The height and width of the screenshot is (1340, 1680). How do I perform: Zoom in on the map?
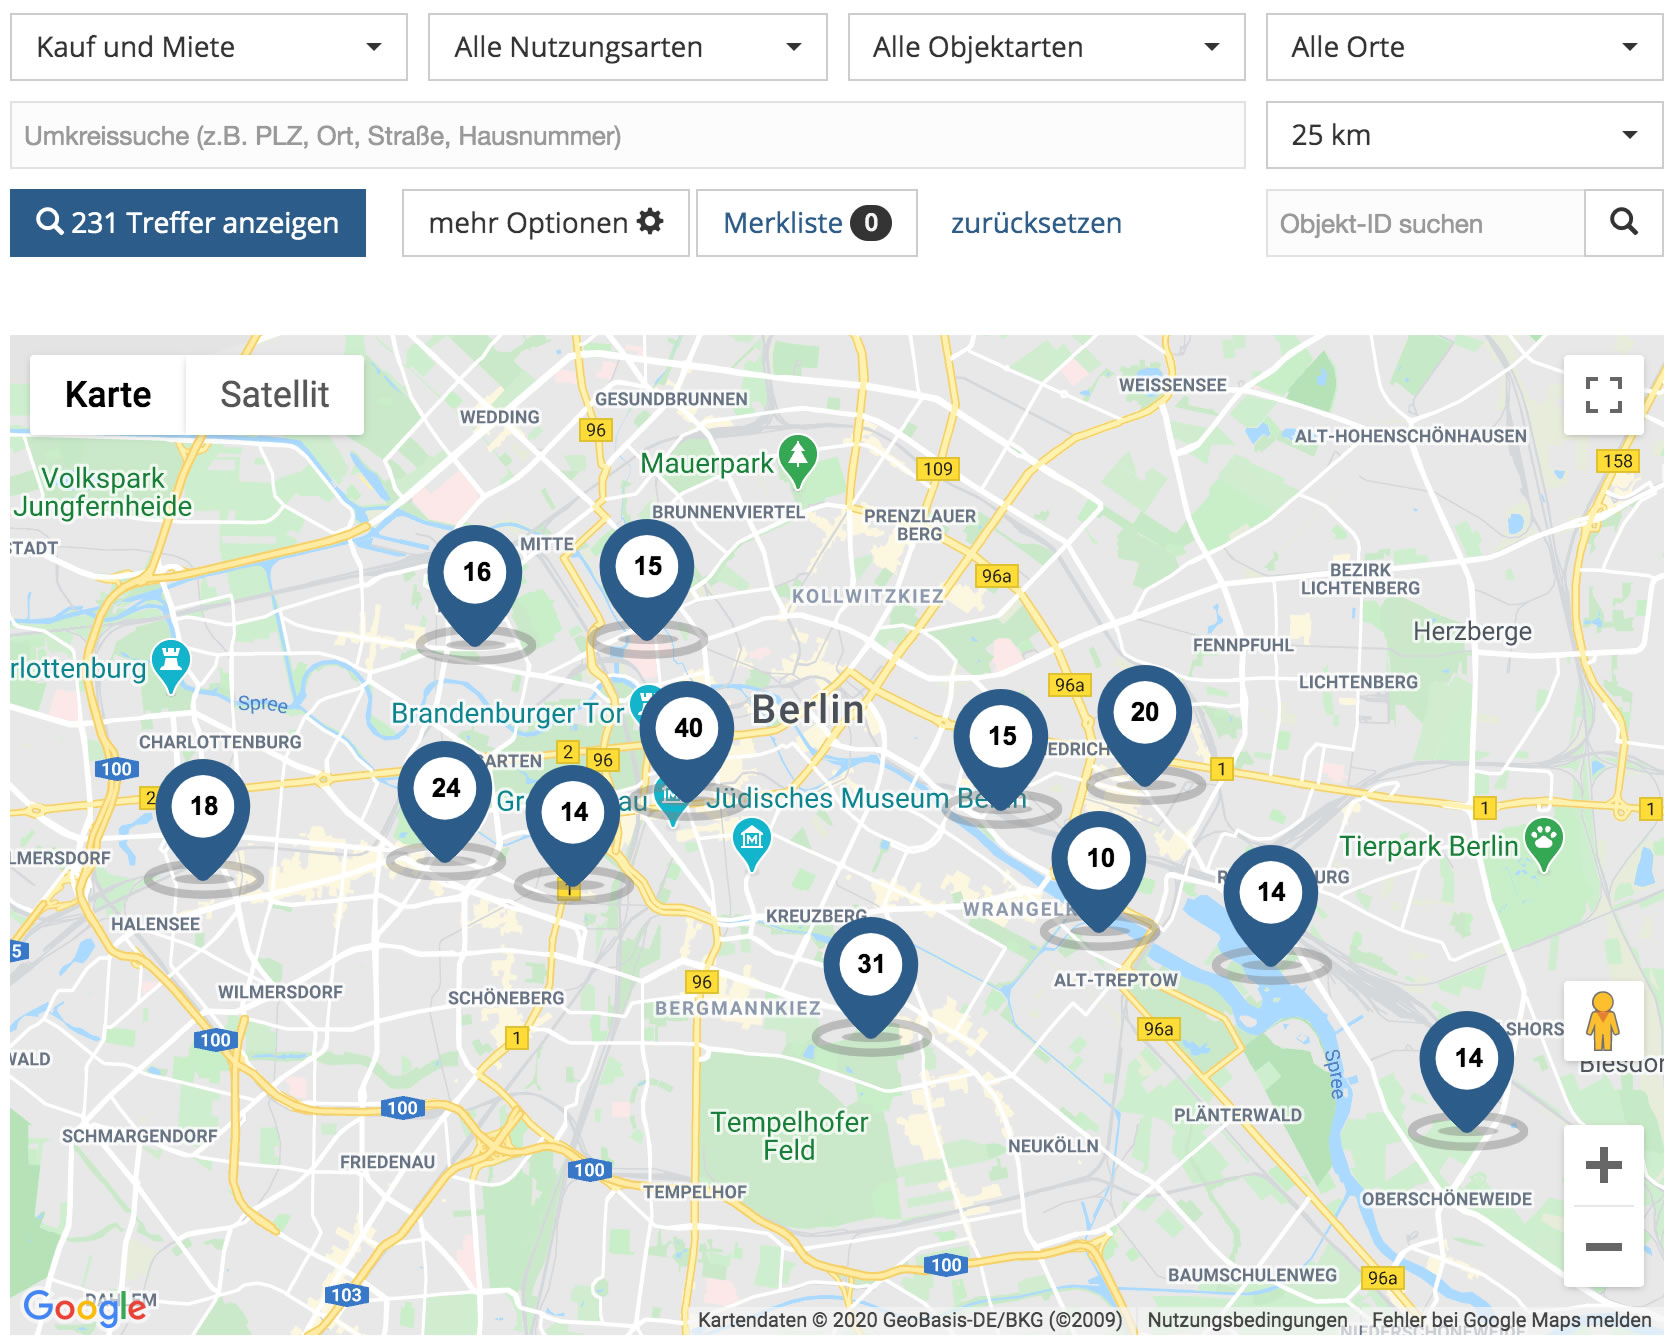[x=1604, y=1165]
